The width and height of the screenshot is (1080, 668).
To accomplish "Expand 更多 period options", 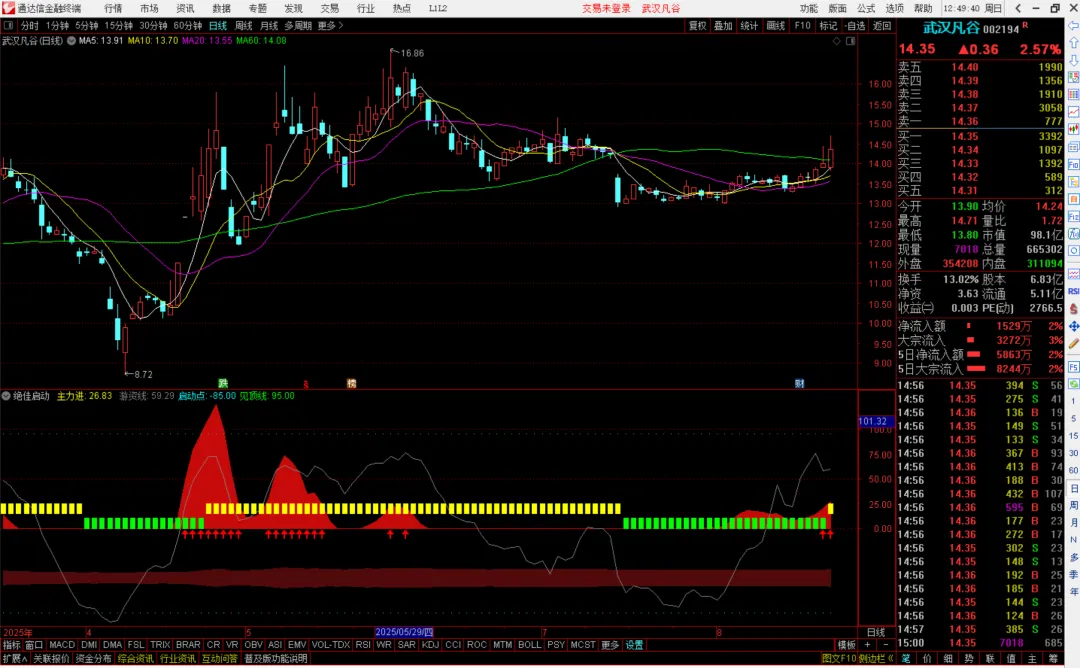I will [x=330, y=25].
